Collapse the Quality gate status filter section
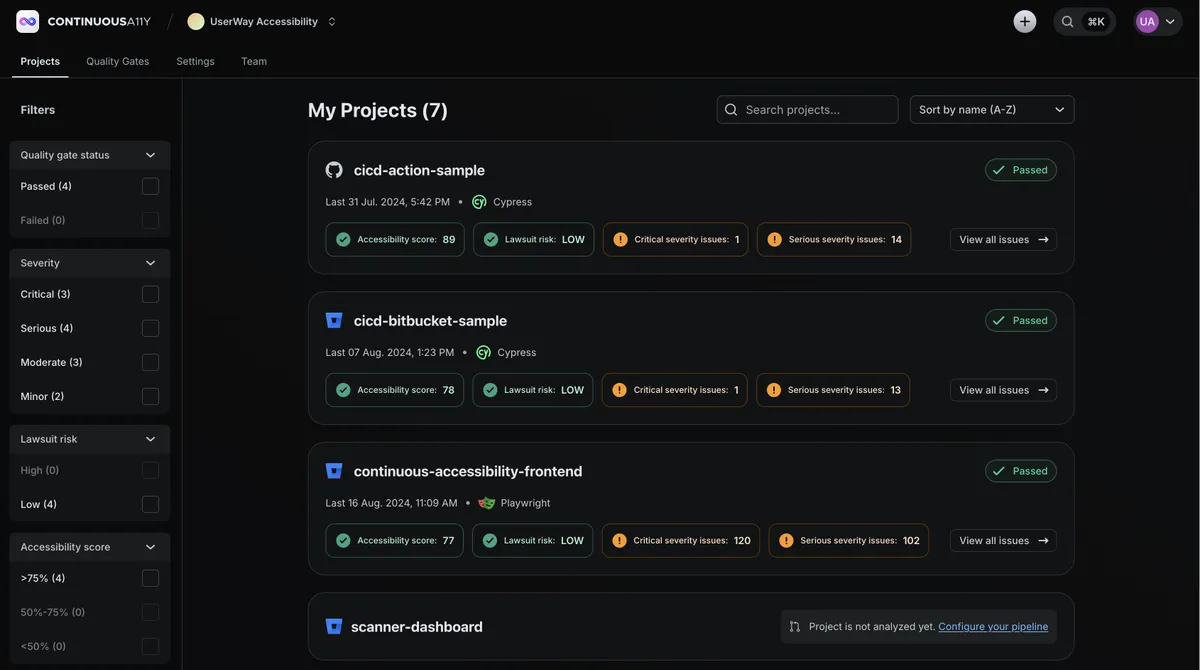1200x670 pixels. point(90,155)
